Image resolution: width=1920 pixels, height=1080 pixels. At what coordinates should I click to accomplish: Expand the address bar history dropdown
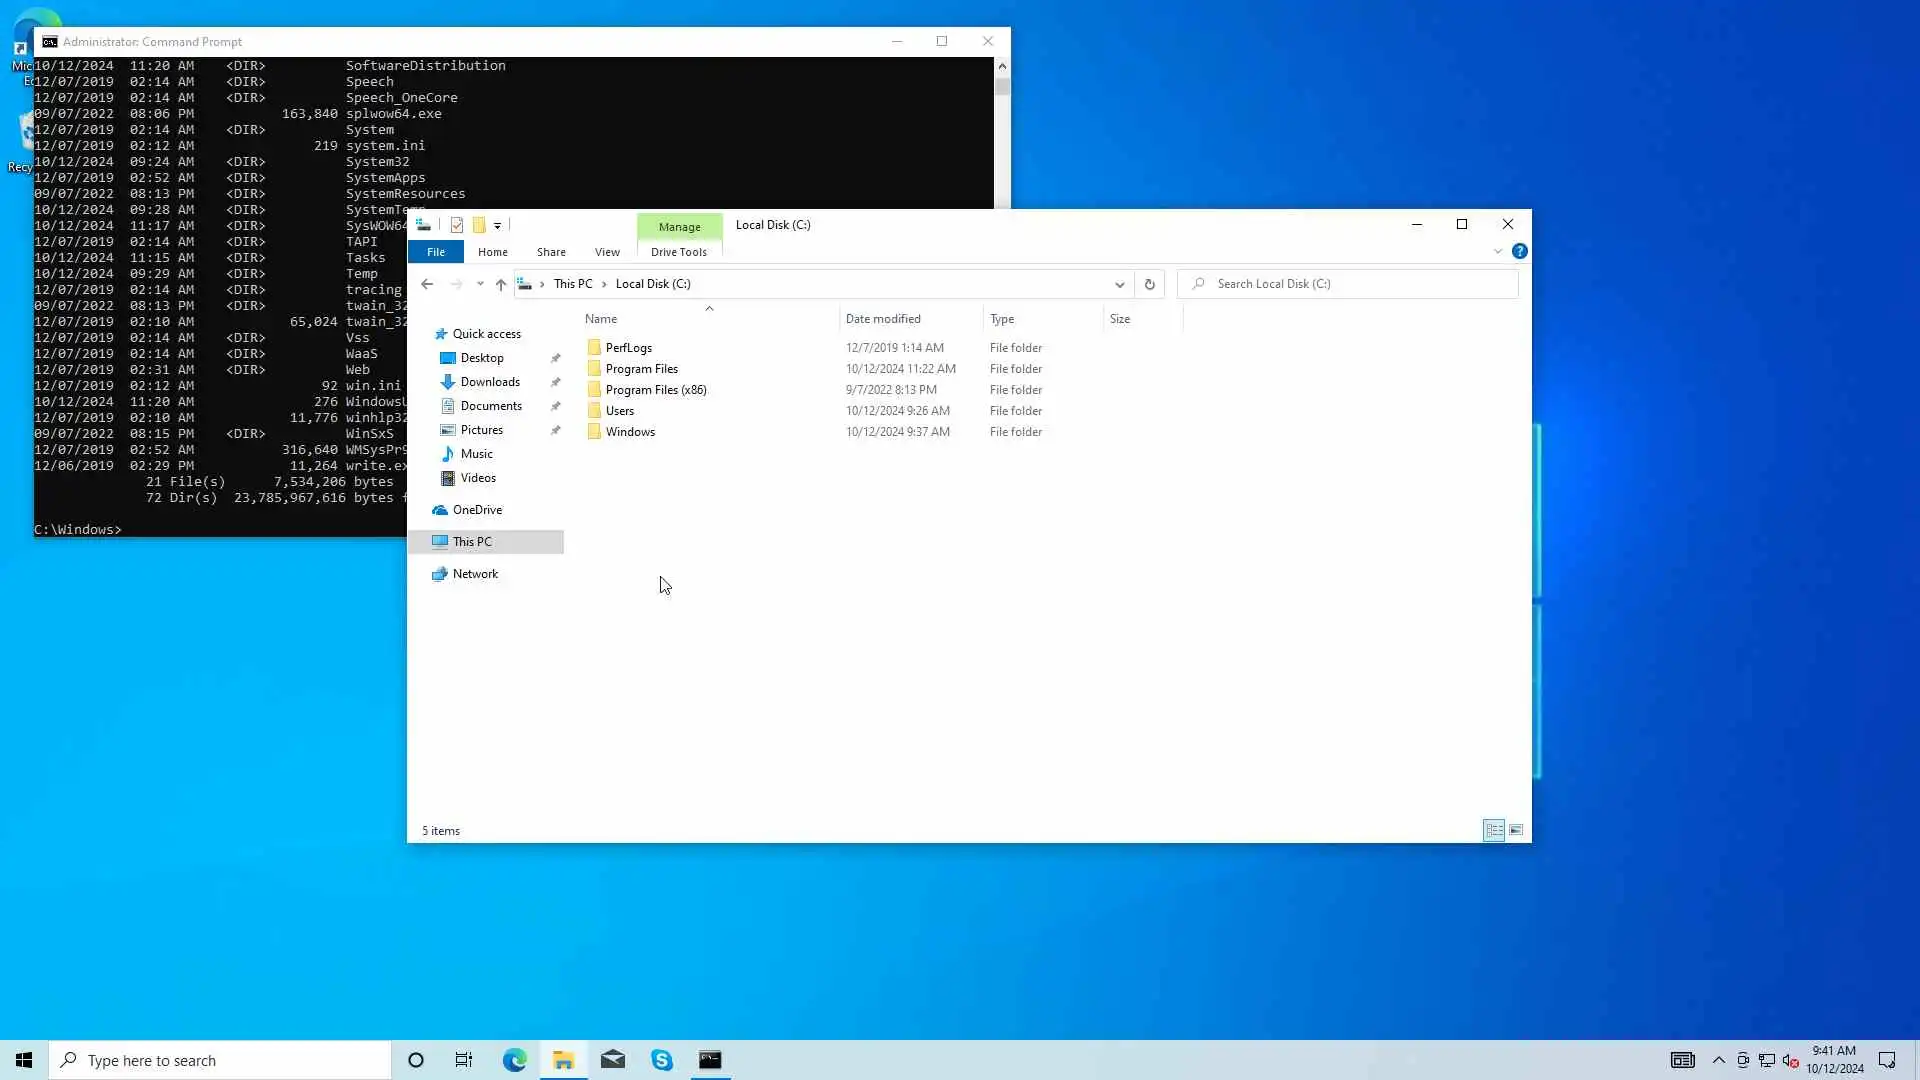[x=1119, y=284]
